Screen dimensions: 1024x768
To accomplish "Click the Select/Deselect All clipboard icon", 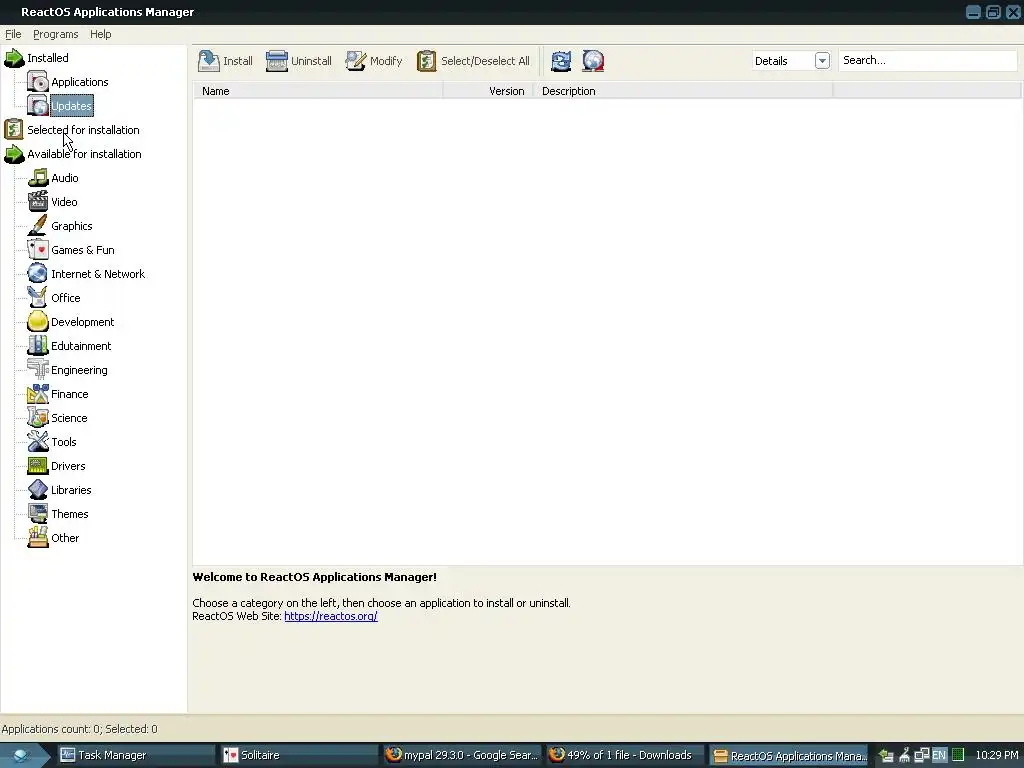I will [426, 61].
